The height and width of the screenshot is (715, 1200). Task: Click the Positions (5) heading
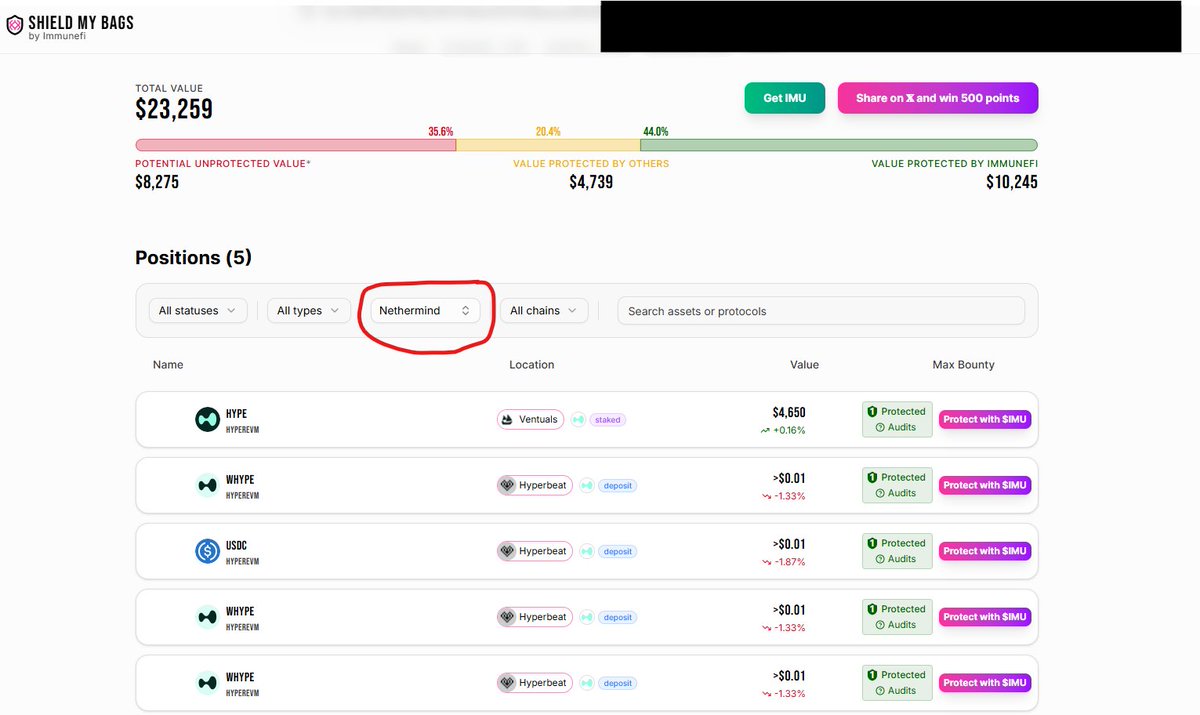point(193,258)
